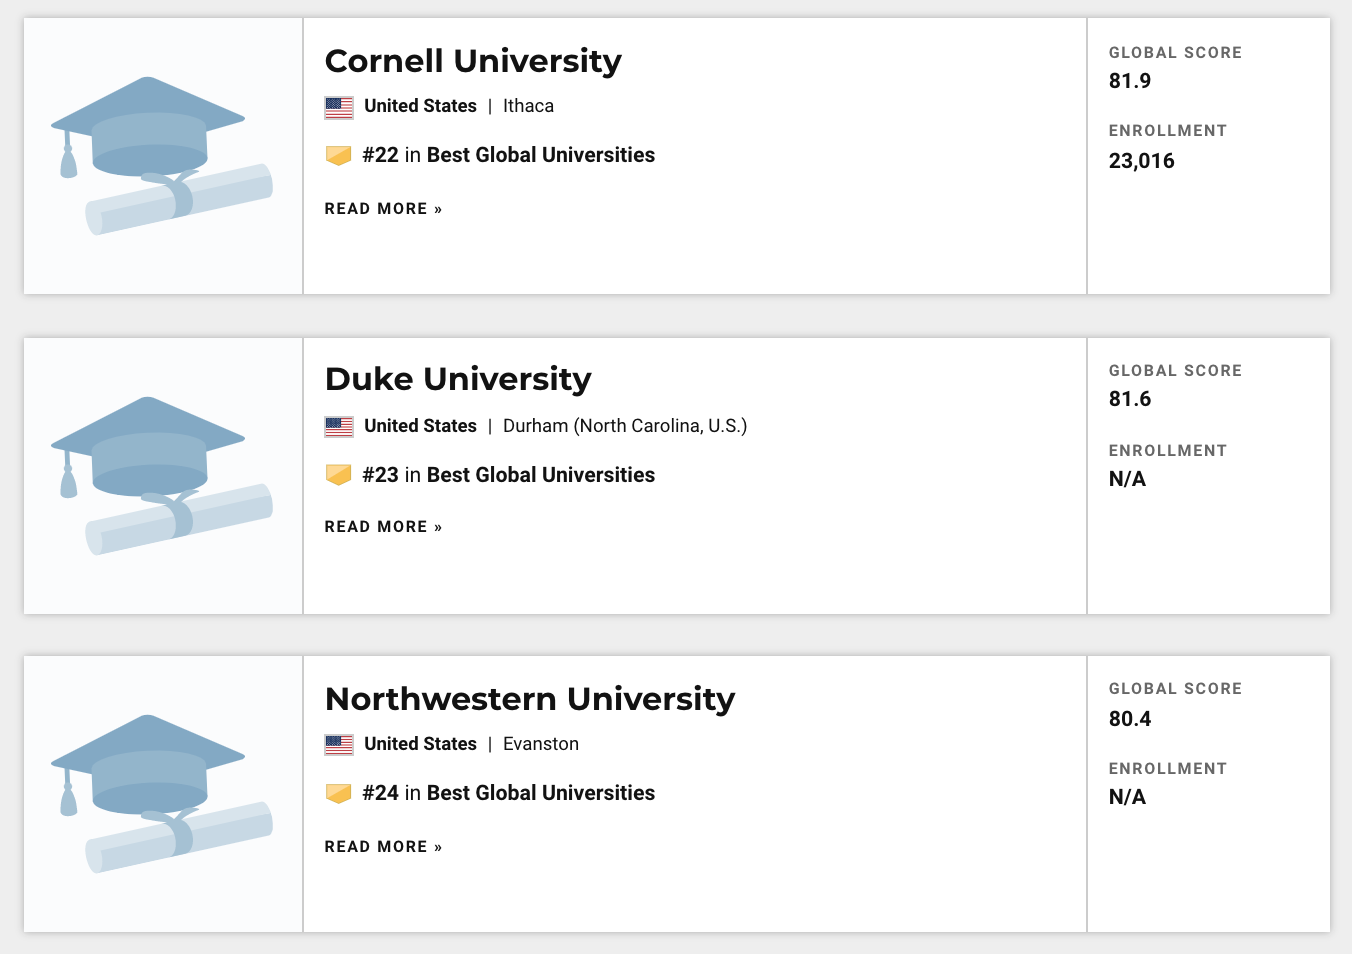Viewport: 1352px width, 954px height.
Task: Click Cornell's global score of 81.9
Action: [x=1130, y=81]
